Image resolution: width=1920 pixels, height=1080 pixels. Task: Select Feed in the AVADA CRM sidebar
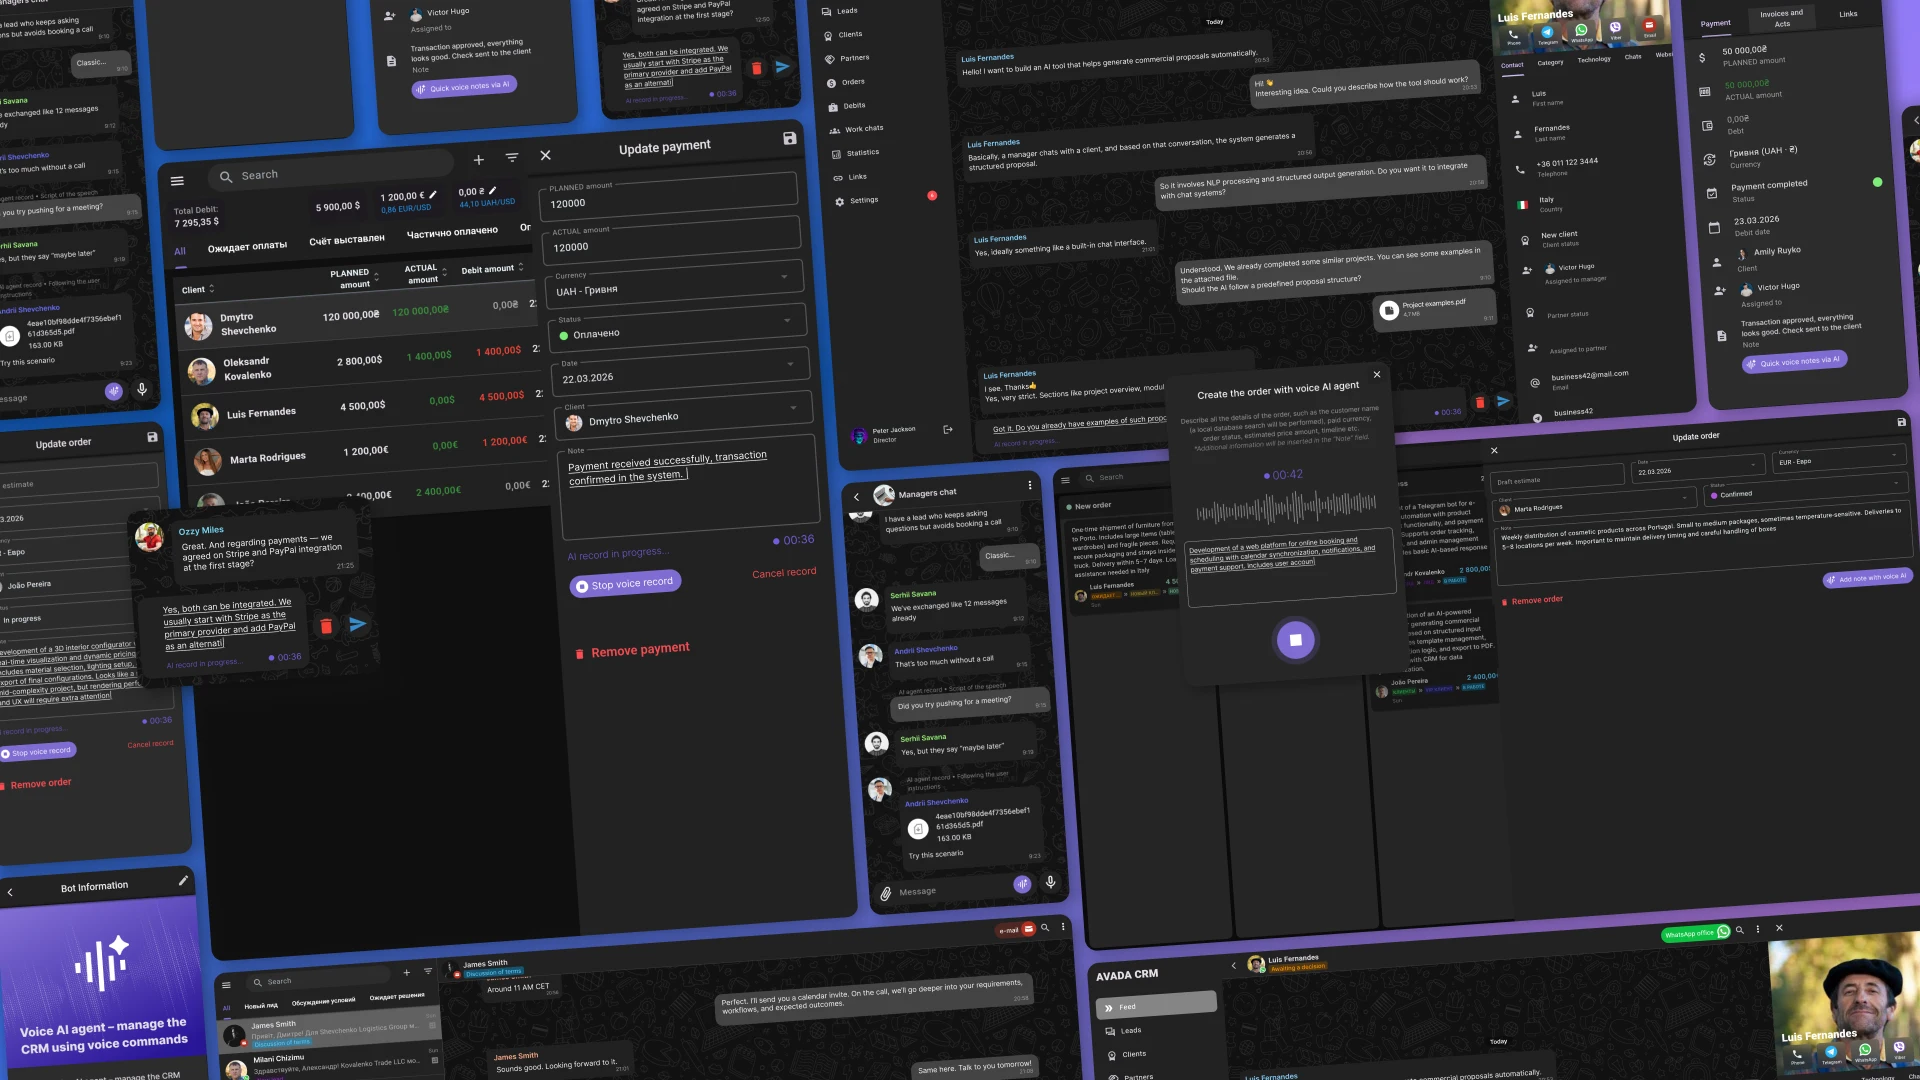1156,1004
